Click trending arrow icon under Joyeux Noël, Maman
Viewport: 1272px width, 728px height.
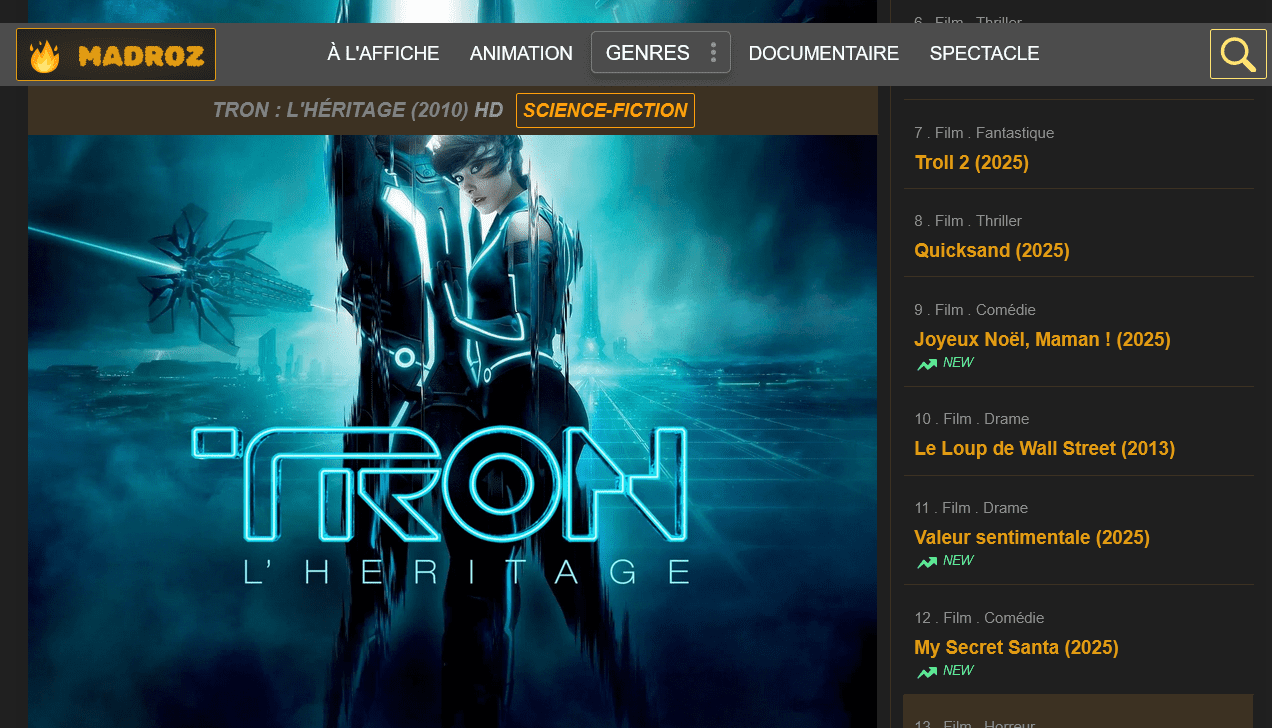(927, 364)
